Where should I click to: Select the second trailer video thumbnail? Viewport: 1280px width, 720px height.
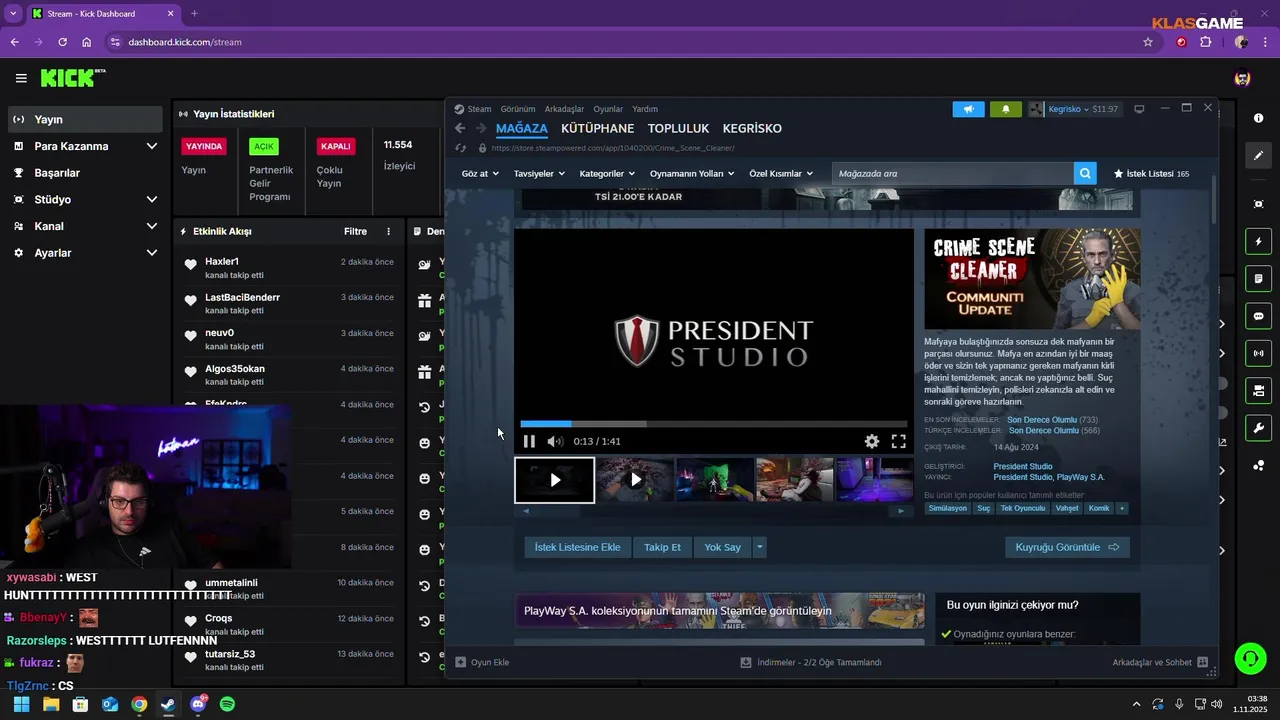(635, 480)
